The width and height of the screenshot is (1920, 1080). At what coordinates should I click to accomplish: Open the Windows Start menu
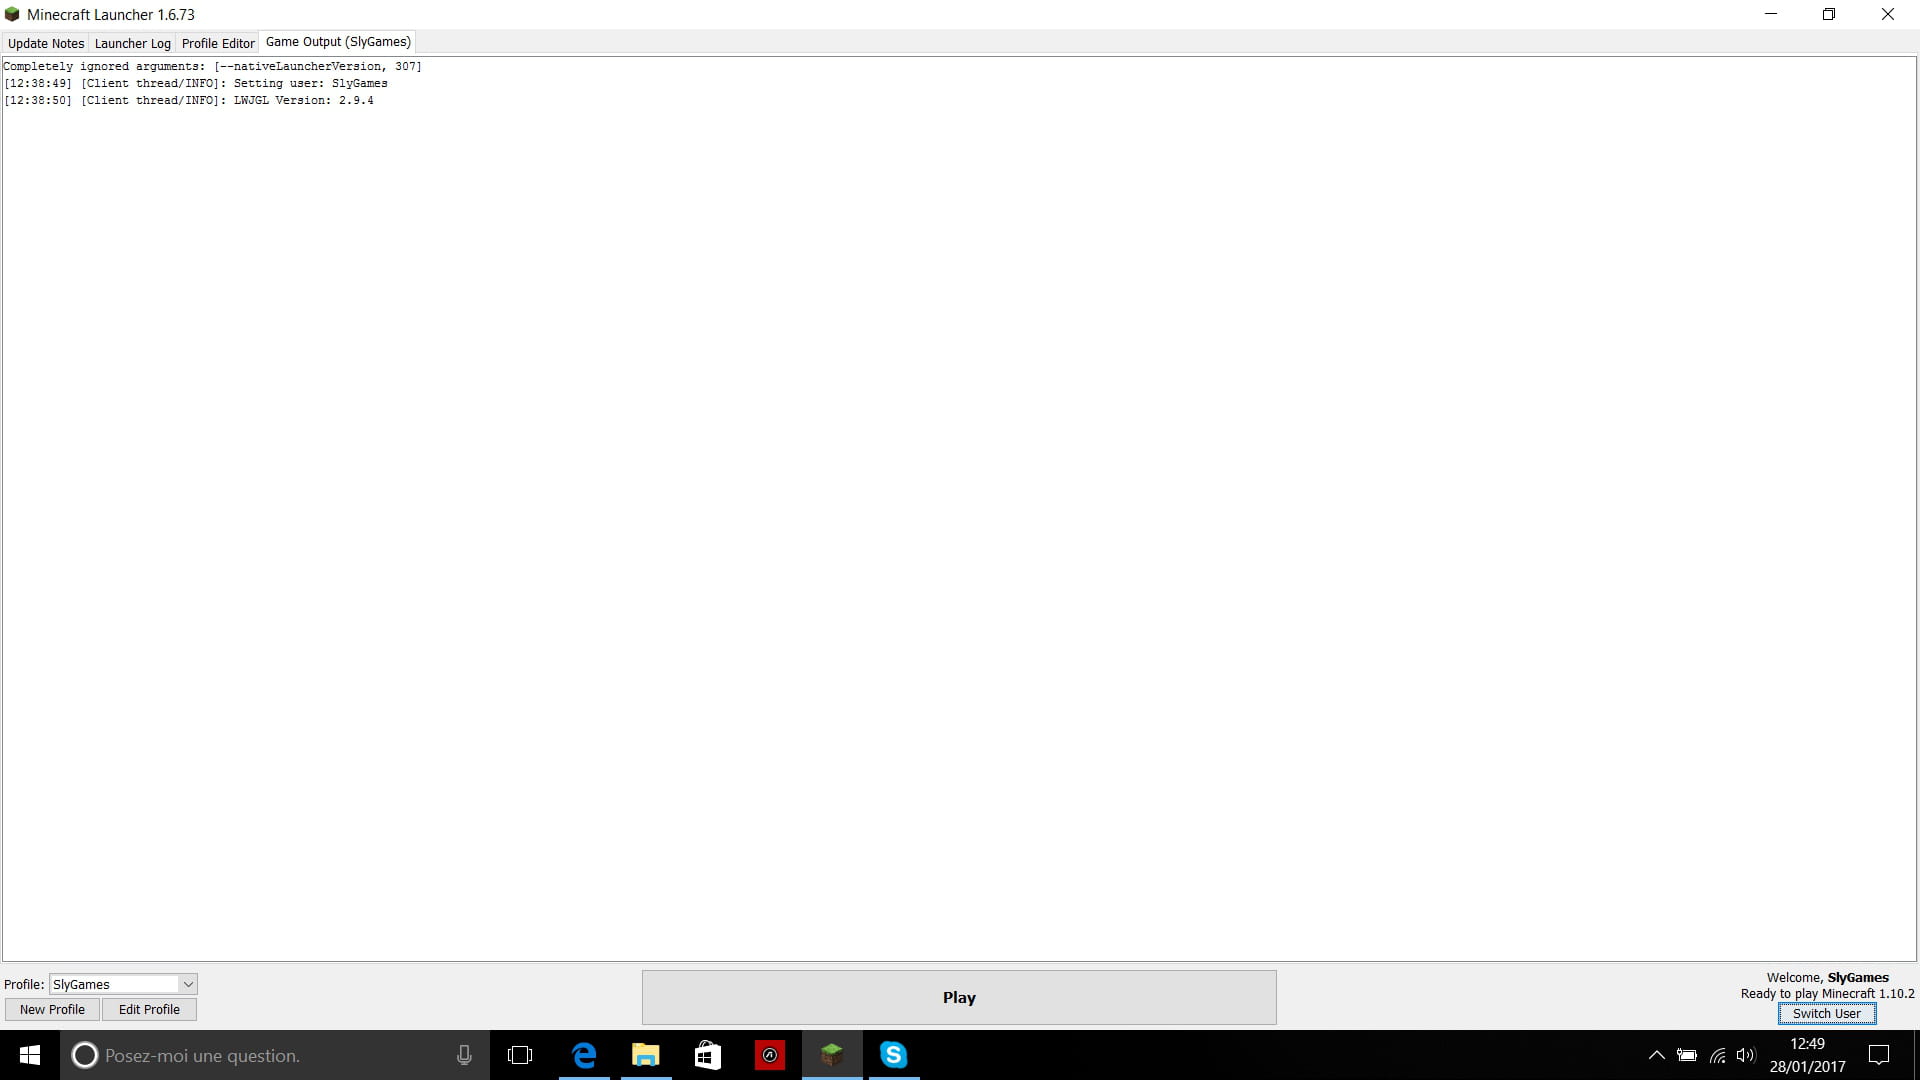coord(30,1055)
